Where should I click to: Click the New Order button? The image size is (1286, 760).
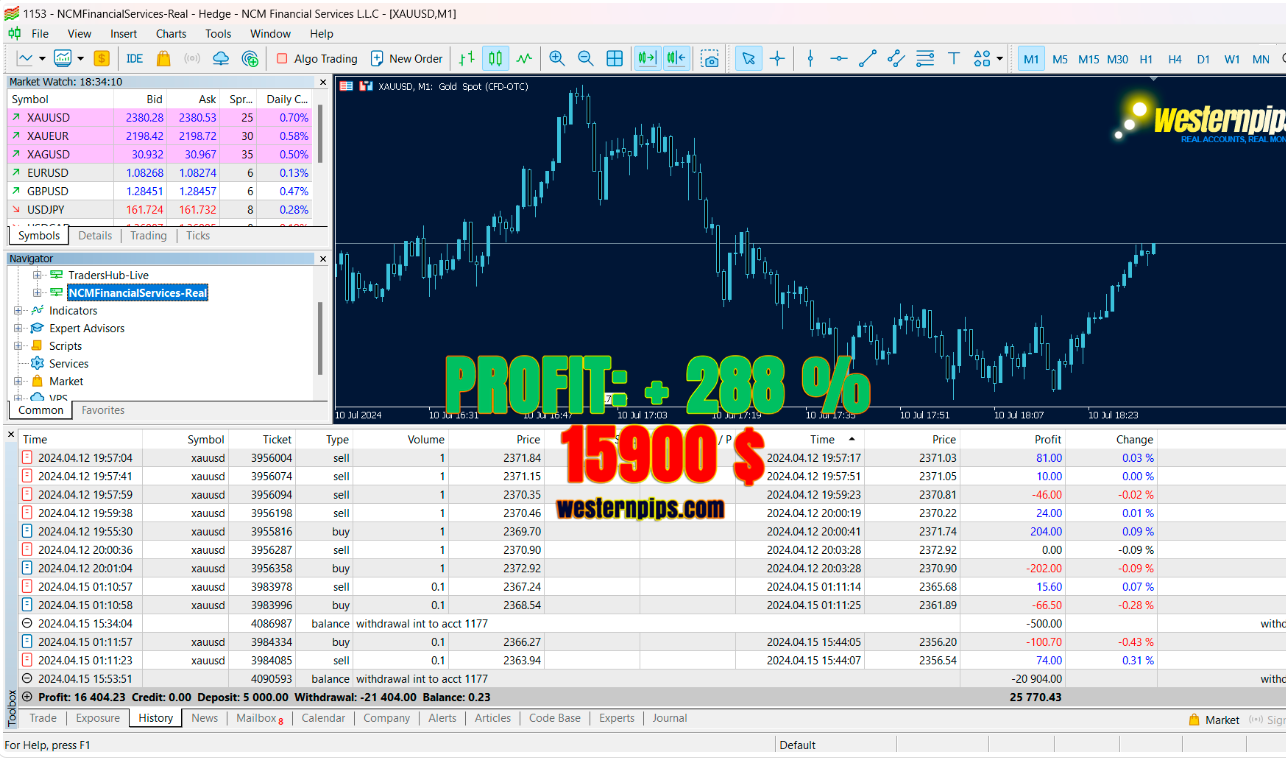click(x=406, y=59)
